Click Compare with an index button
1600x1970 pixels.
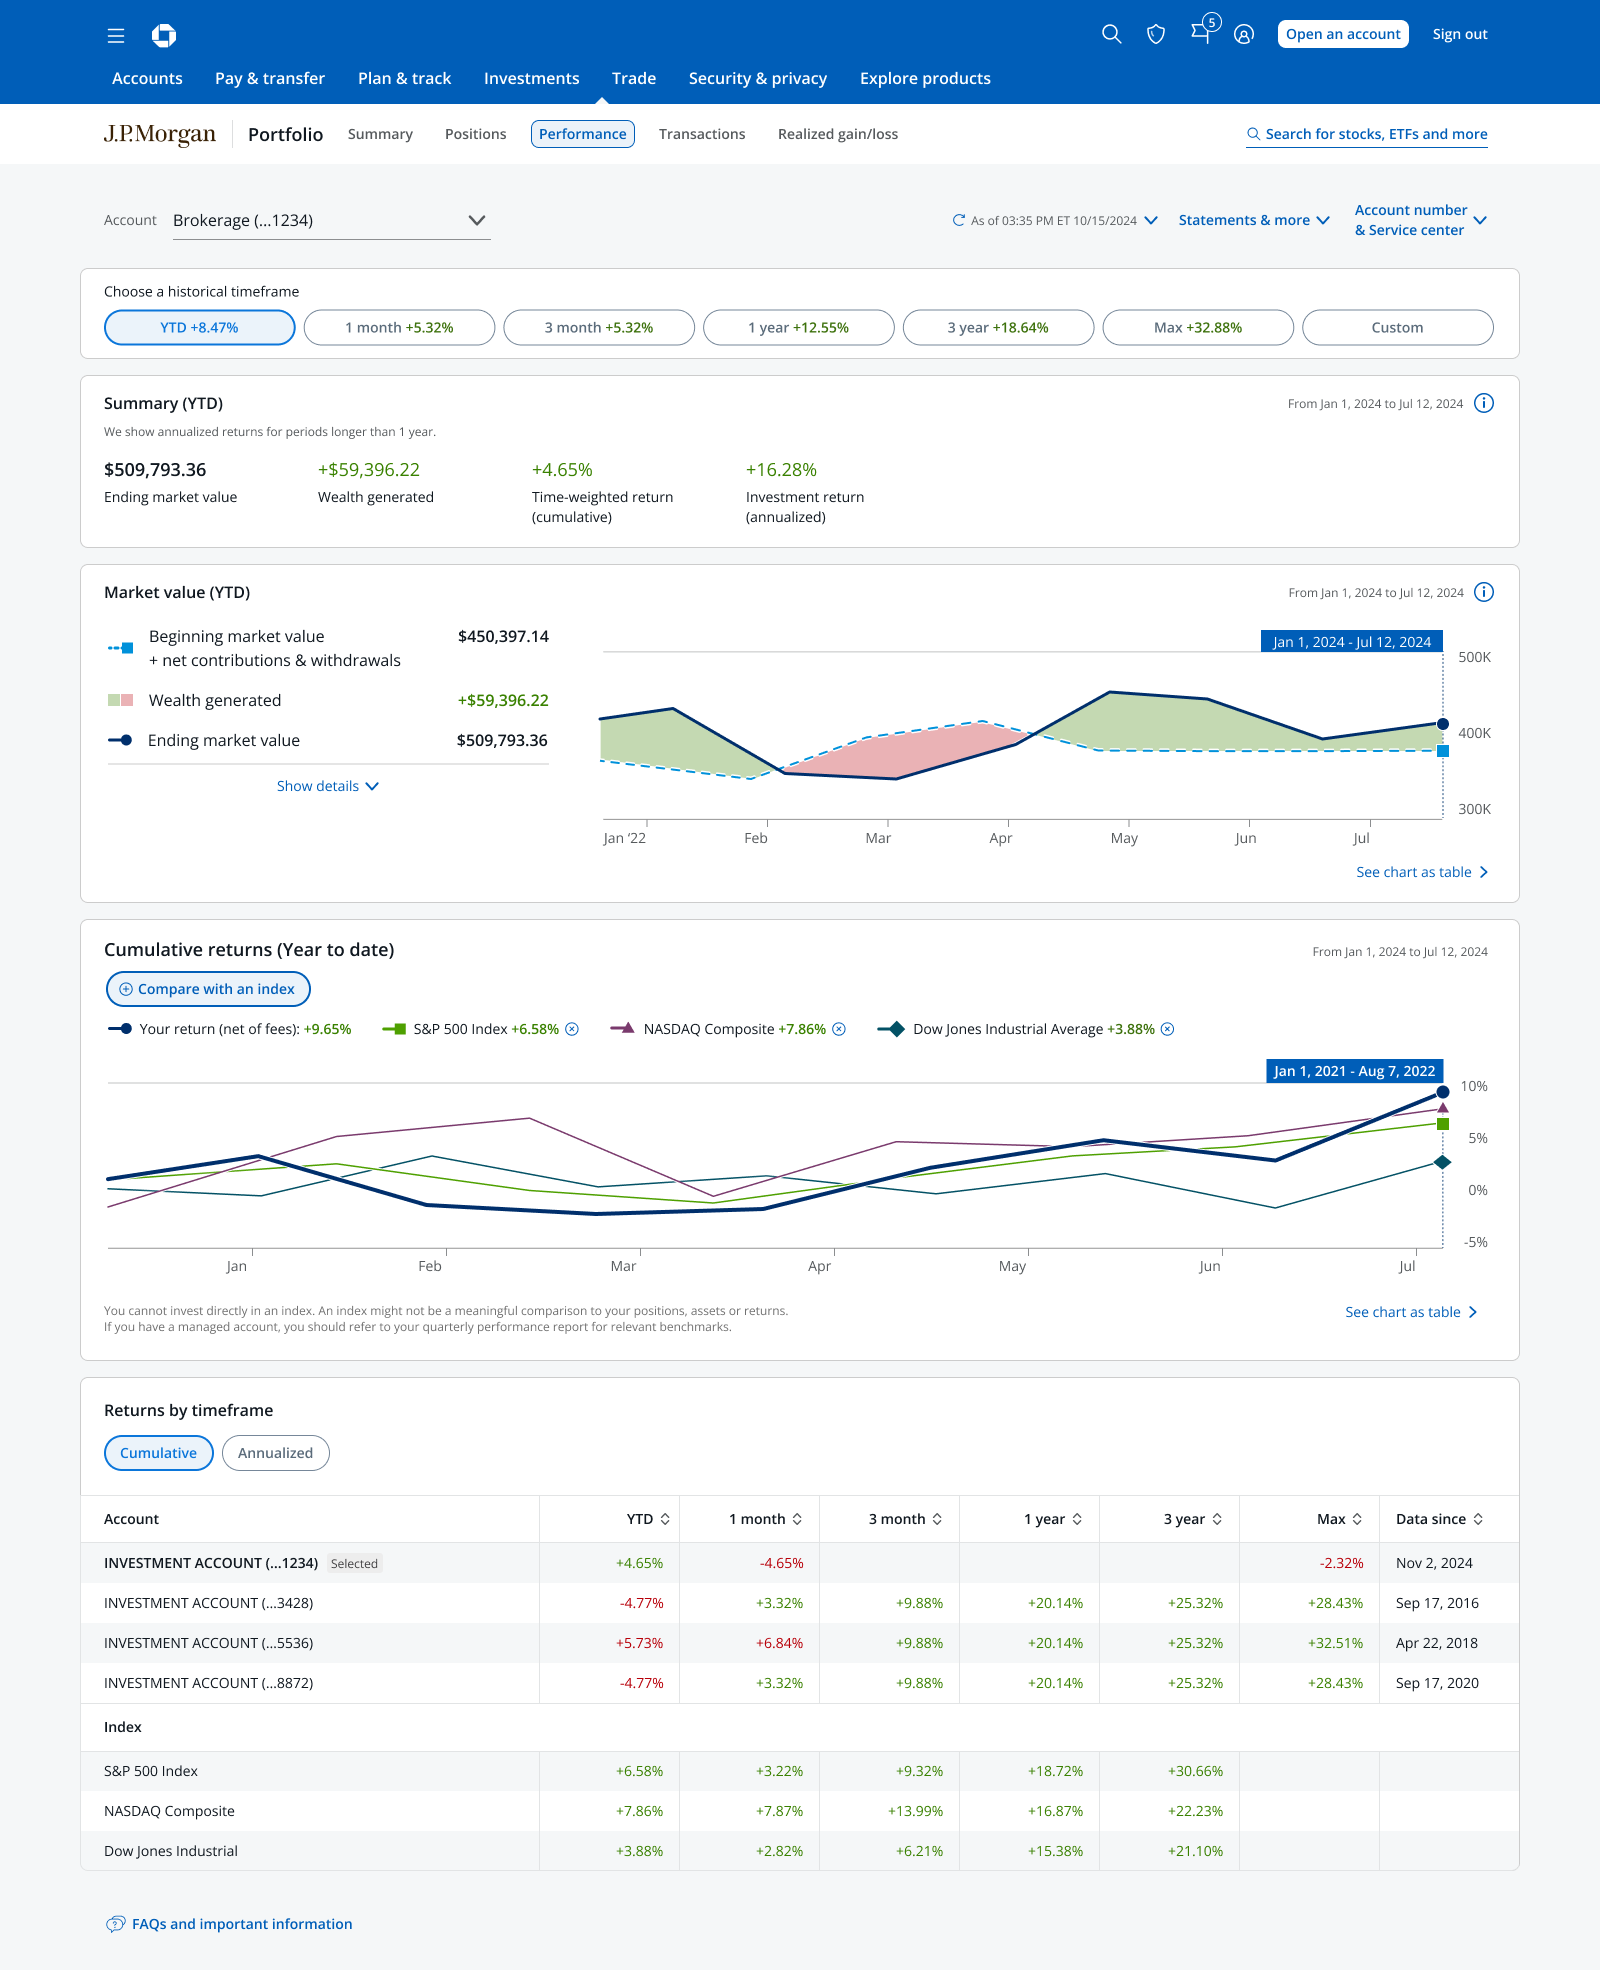208,989
